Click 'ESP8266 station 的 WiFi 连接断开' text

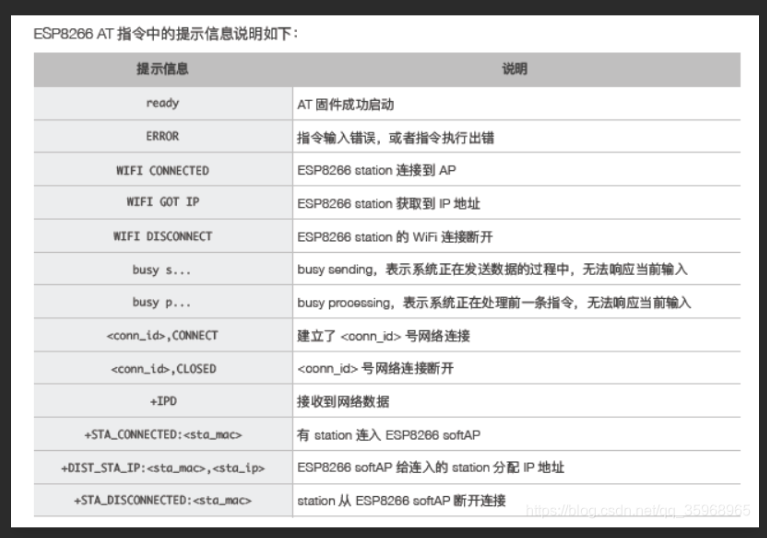(395, 237)
